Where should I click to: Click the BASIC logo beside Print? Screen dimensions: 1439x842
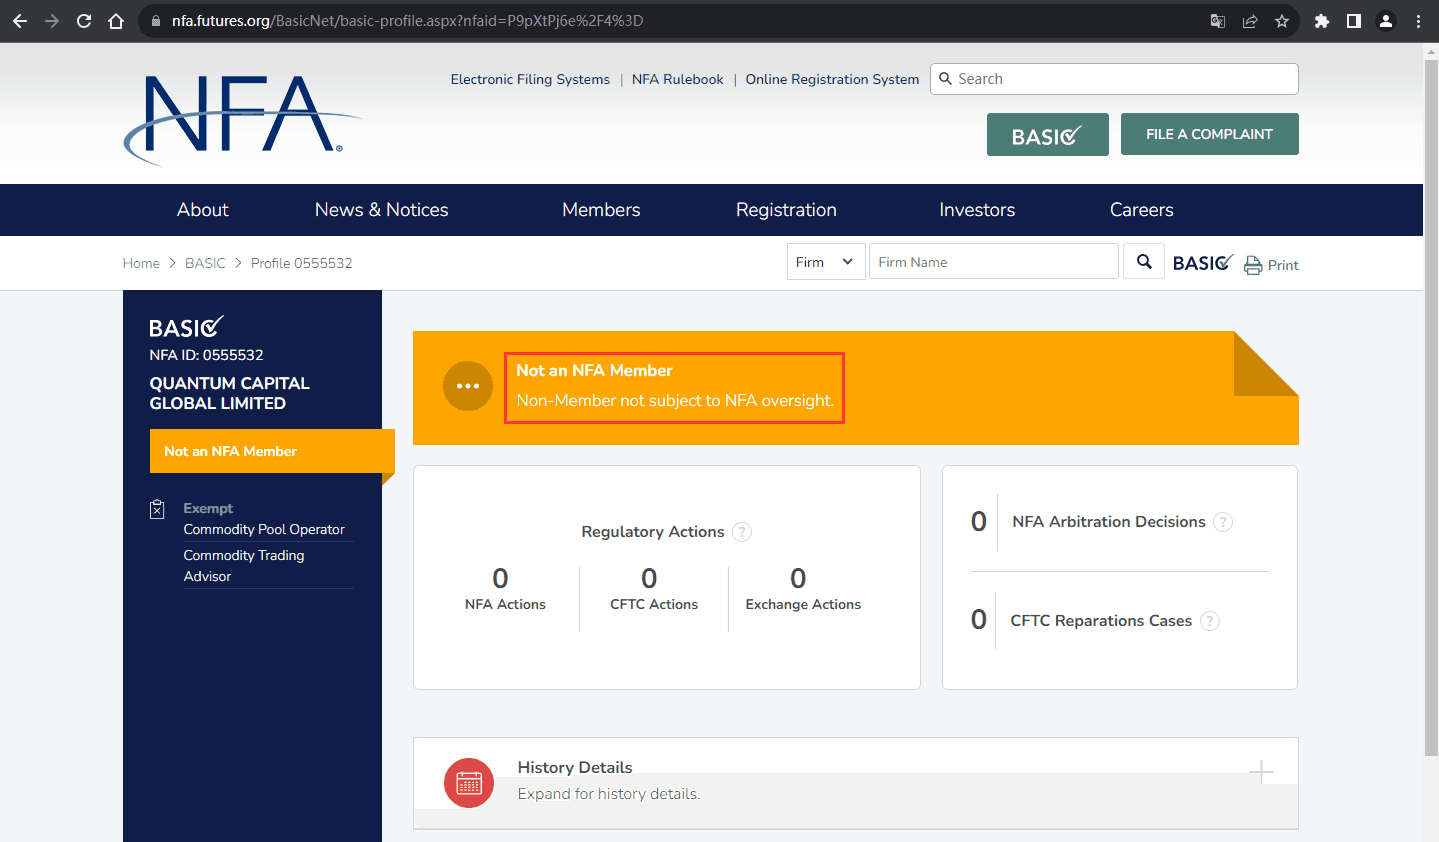1203,263
